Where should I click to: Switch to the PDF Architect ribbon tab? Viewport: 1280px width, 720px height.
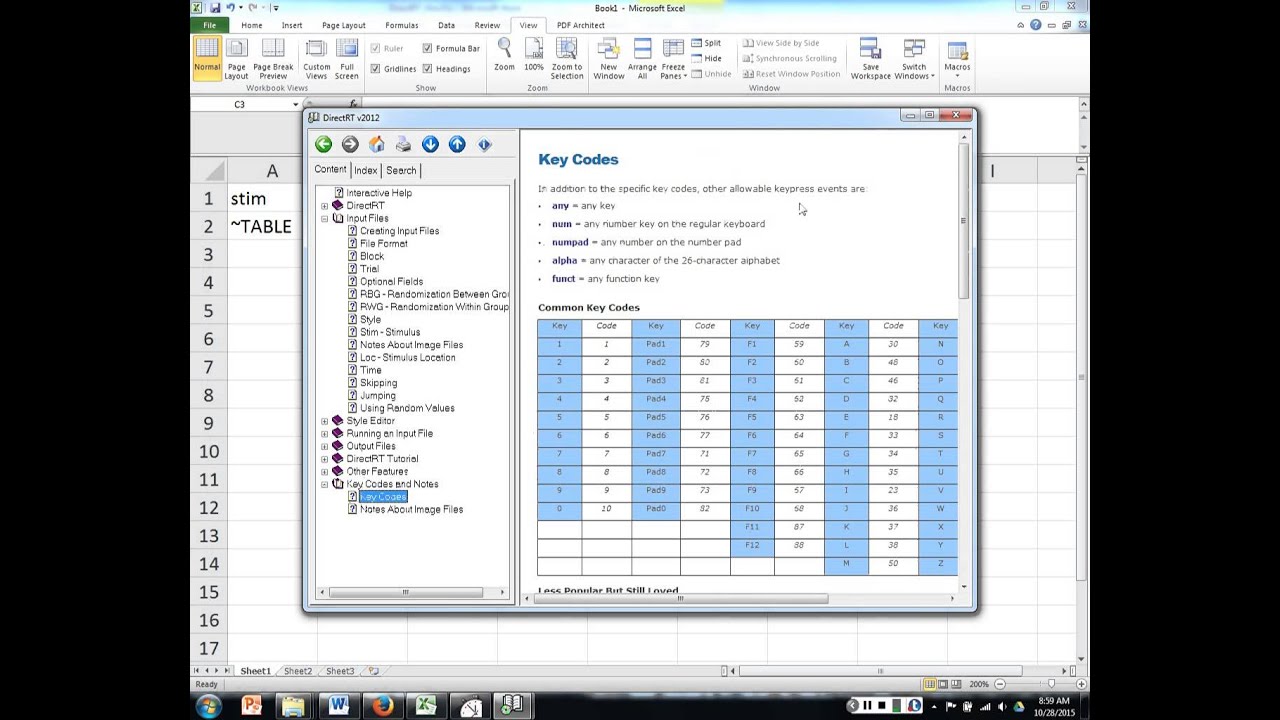tap(581, 25)
